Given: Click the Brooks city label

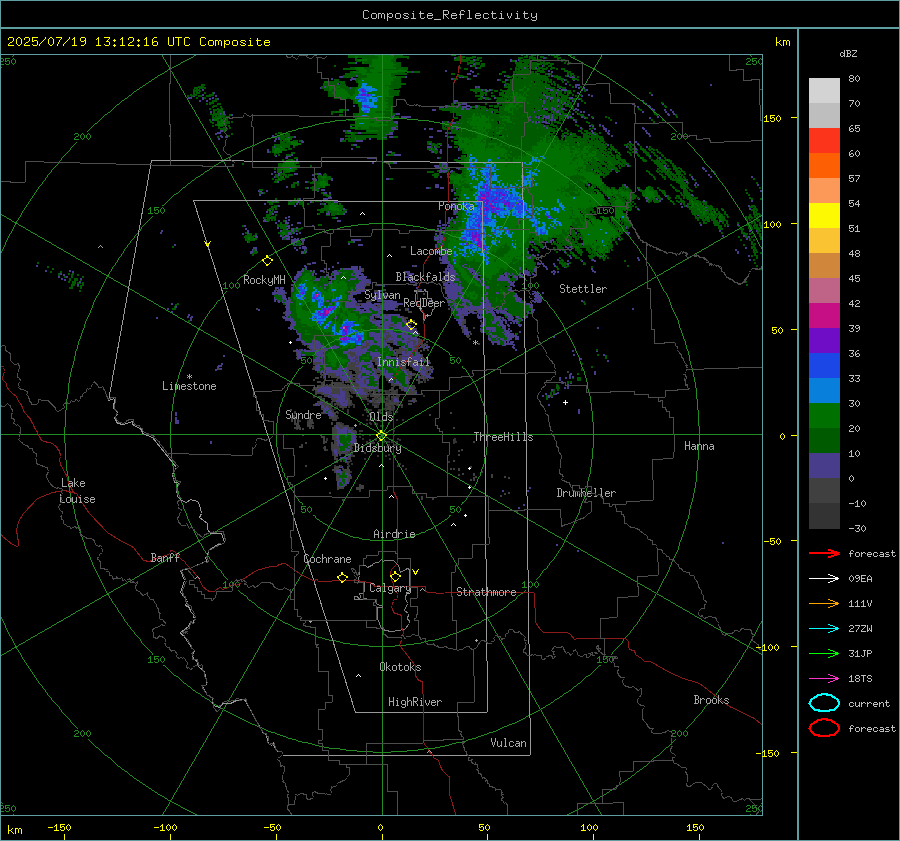Looking at the screenshot, I should tap(711, 700).
